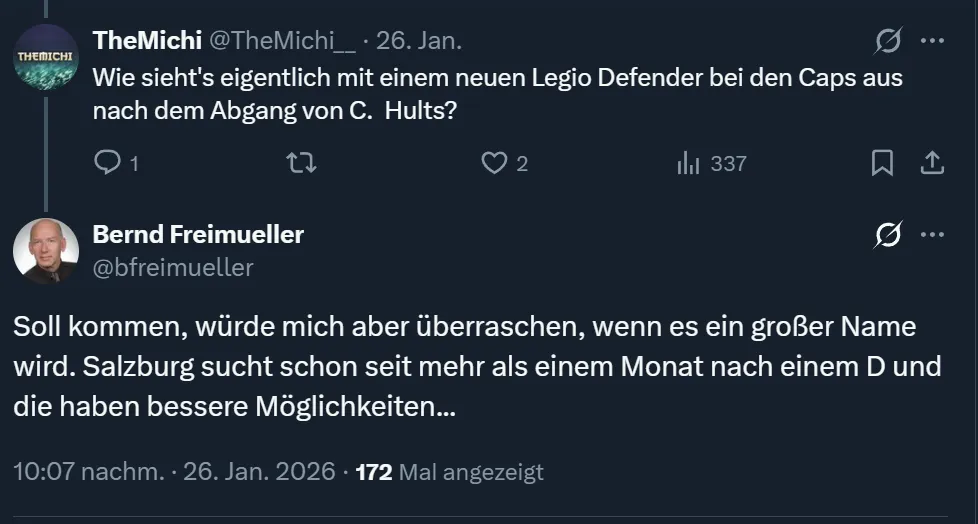The height and width of the screenshot is (524, 978).
Task: Click the 172 Mal angezeigt view count
Action: [x=449, y=471]
